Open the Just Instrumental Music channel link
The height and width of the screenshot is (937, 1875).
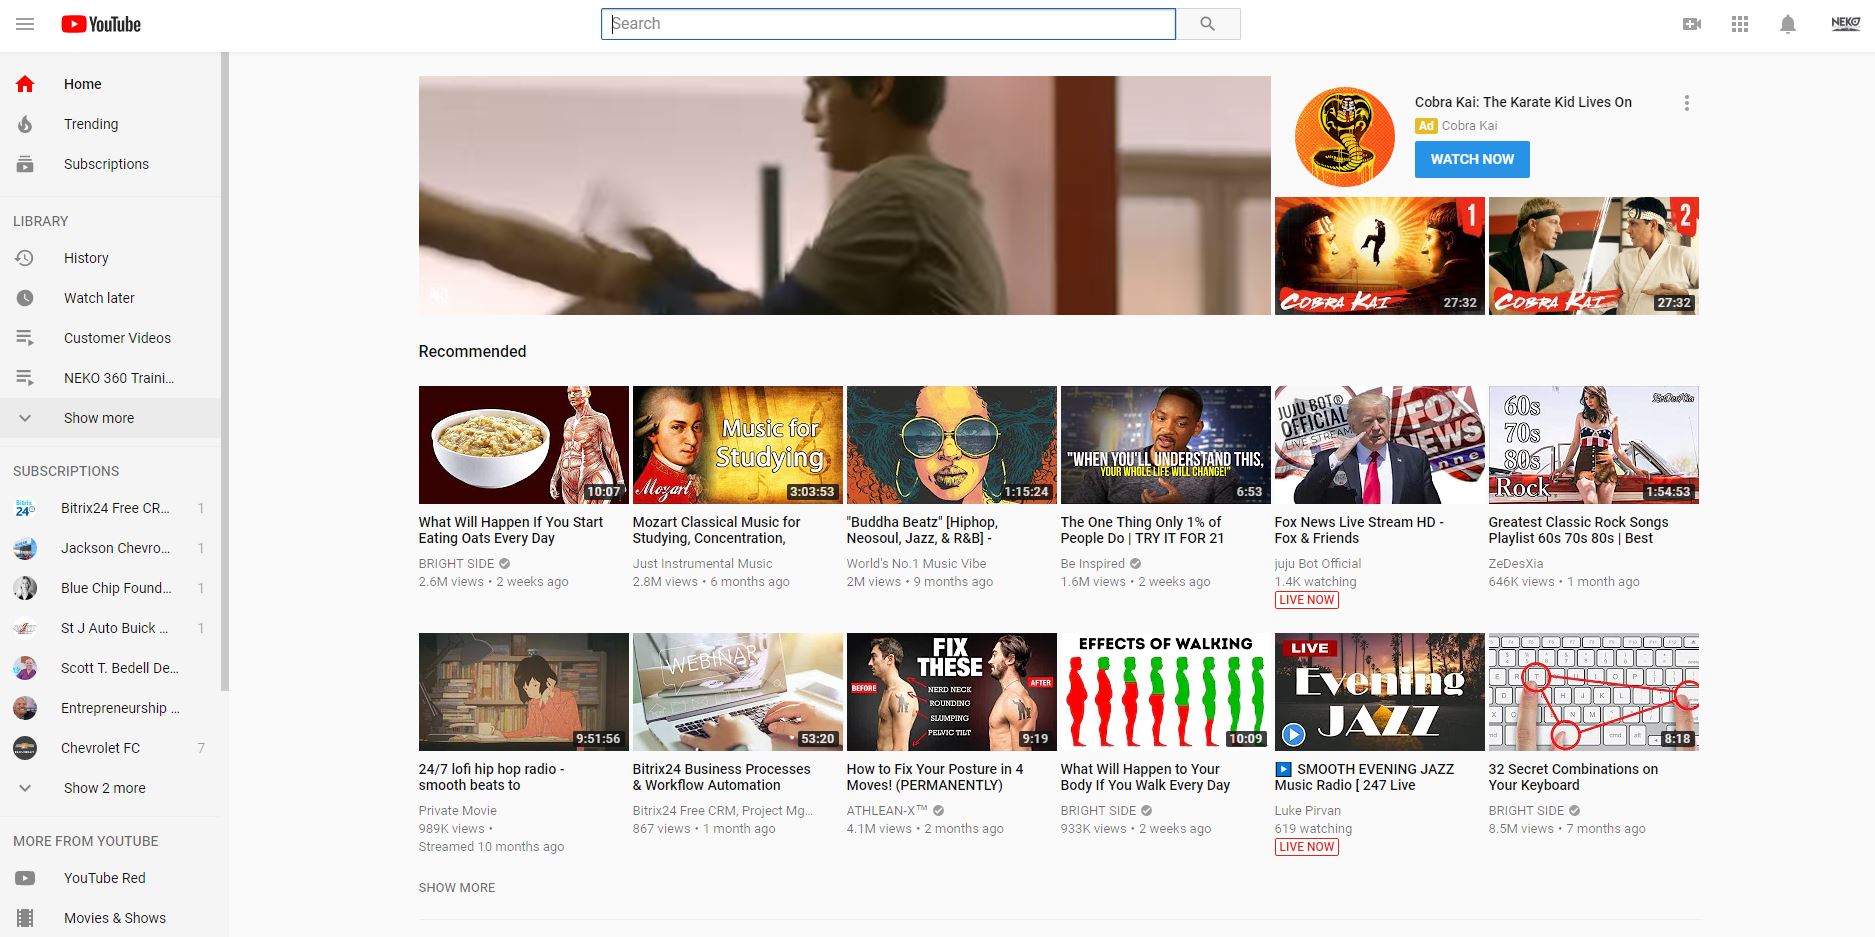[x=702, y=563]
